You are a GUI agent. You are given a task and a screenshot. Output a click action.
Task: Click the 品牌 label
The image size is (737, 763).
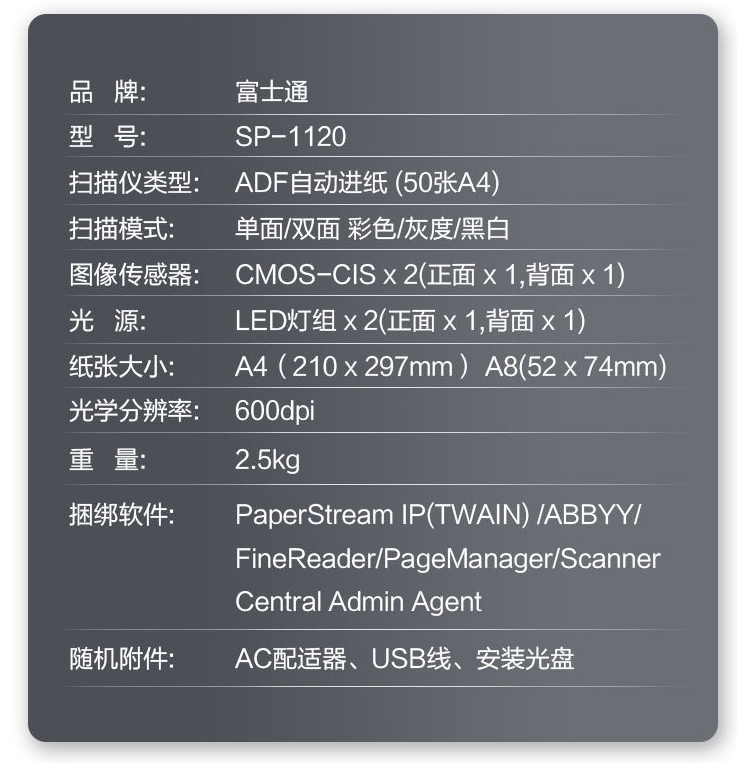click(108, 92)
